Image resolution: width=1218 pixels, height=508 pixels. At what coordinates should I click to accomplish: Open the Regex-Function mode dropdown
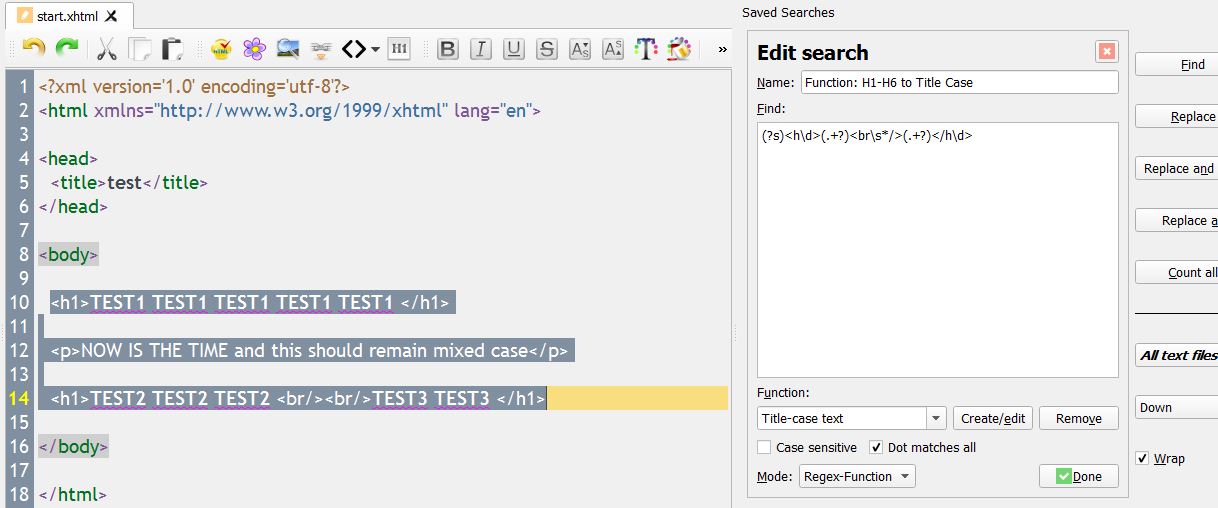click(x=857, y=477)
